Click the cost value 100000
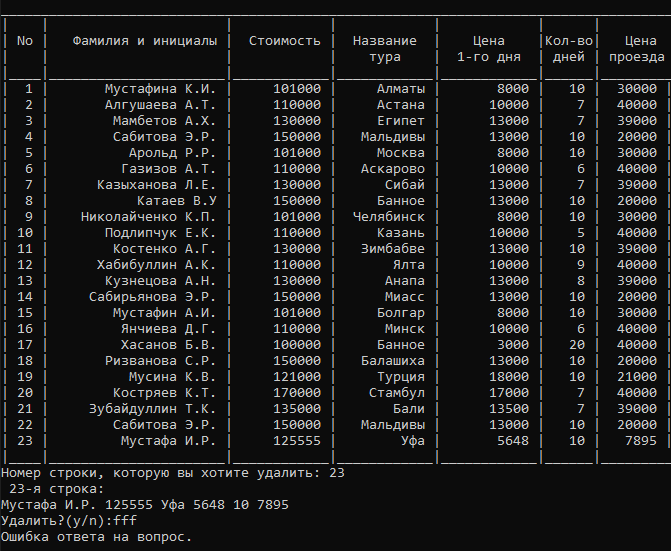Viewport: 671px width, 551px height. pos(297,345)
